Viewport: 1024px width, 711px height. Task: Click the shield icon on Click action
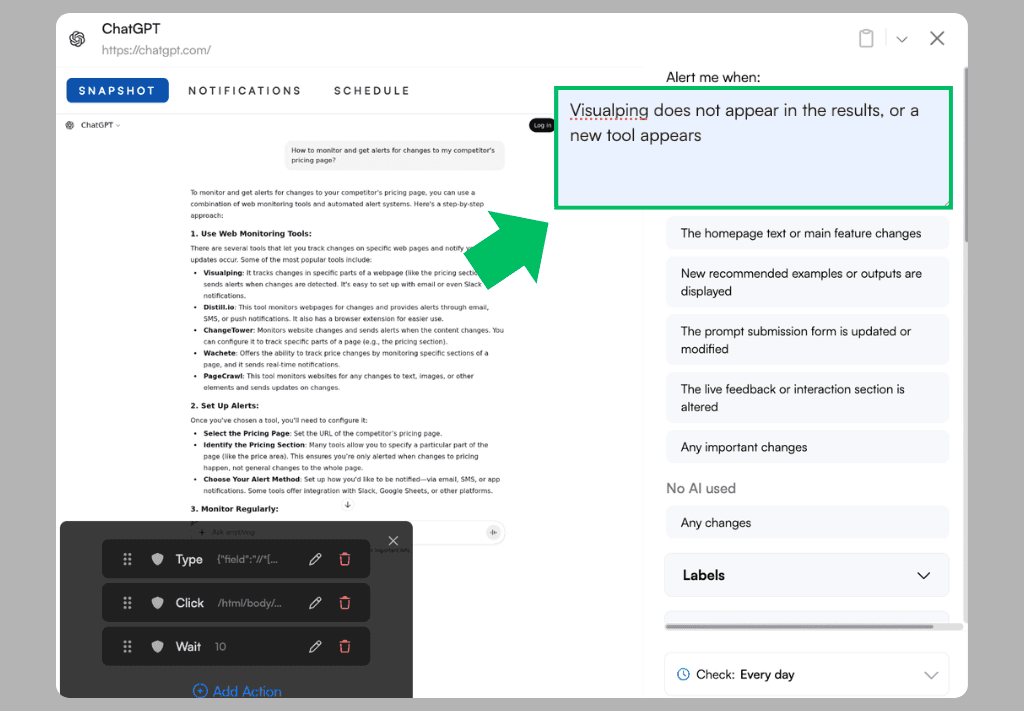pyautogui.click(x=157, y=603)
